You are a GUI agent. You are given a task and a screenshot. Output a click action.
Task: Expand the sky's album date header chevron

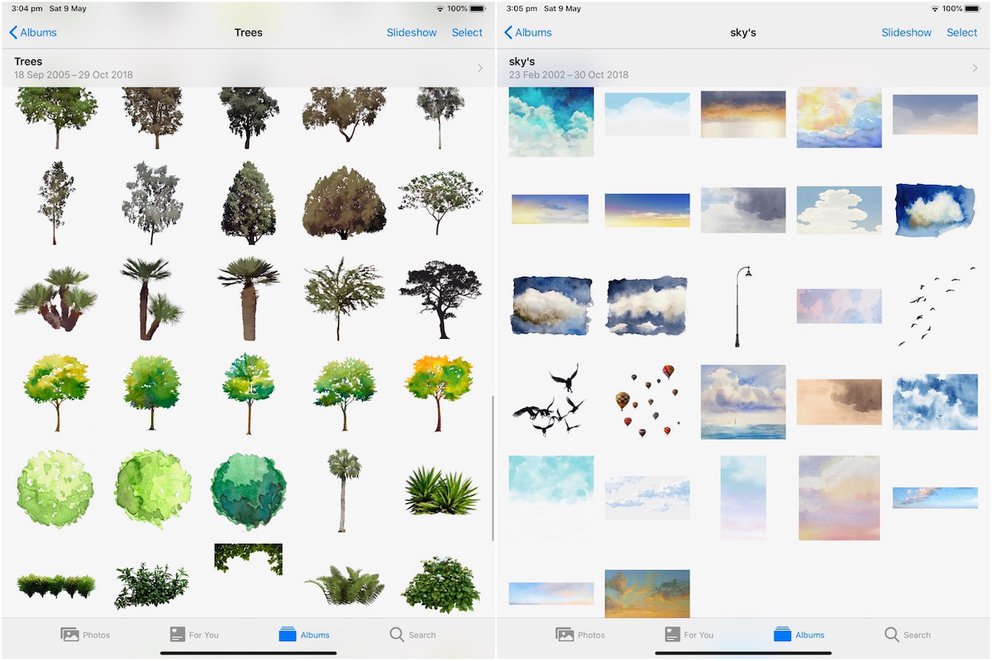pyautogui.click(x=975, y=68)
